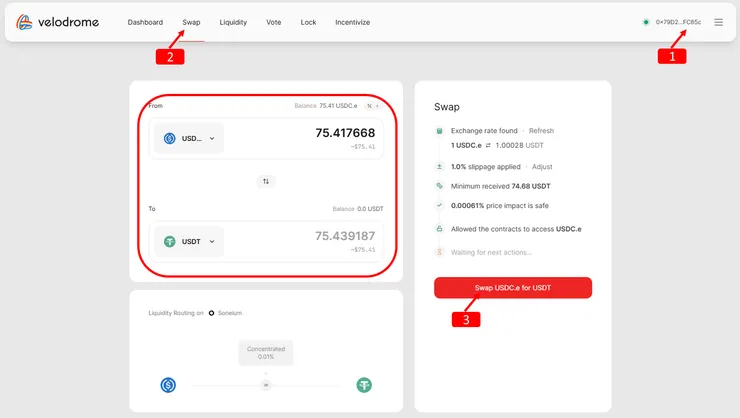Click the Minimum received 74.68 USDT text
This screenshot has height=418, width=740.
coord(501,186)
